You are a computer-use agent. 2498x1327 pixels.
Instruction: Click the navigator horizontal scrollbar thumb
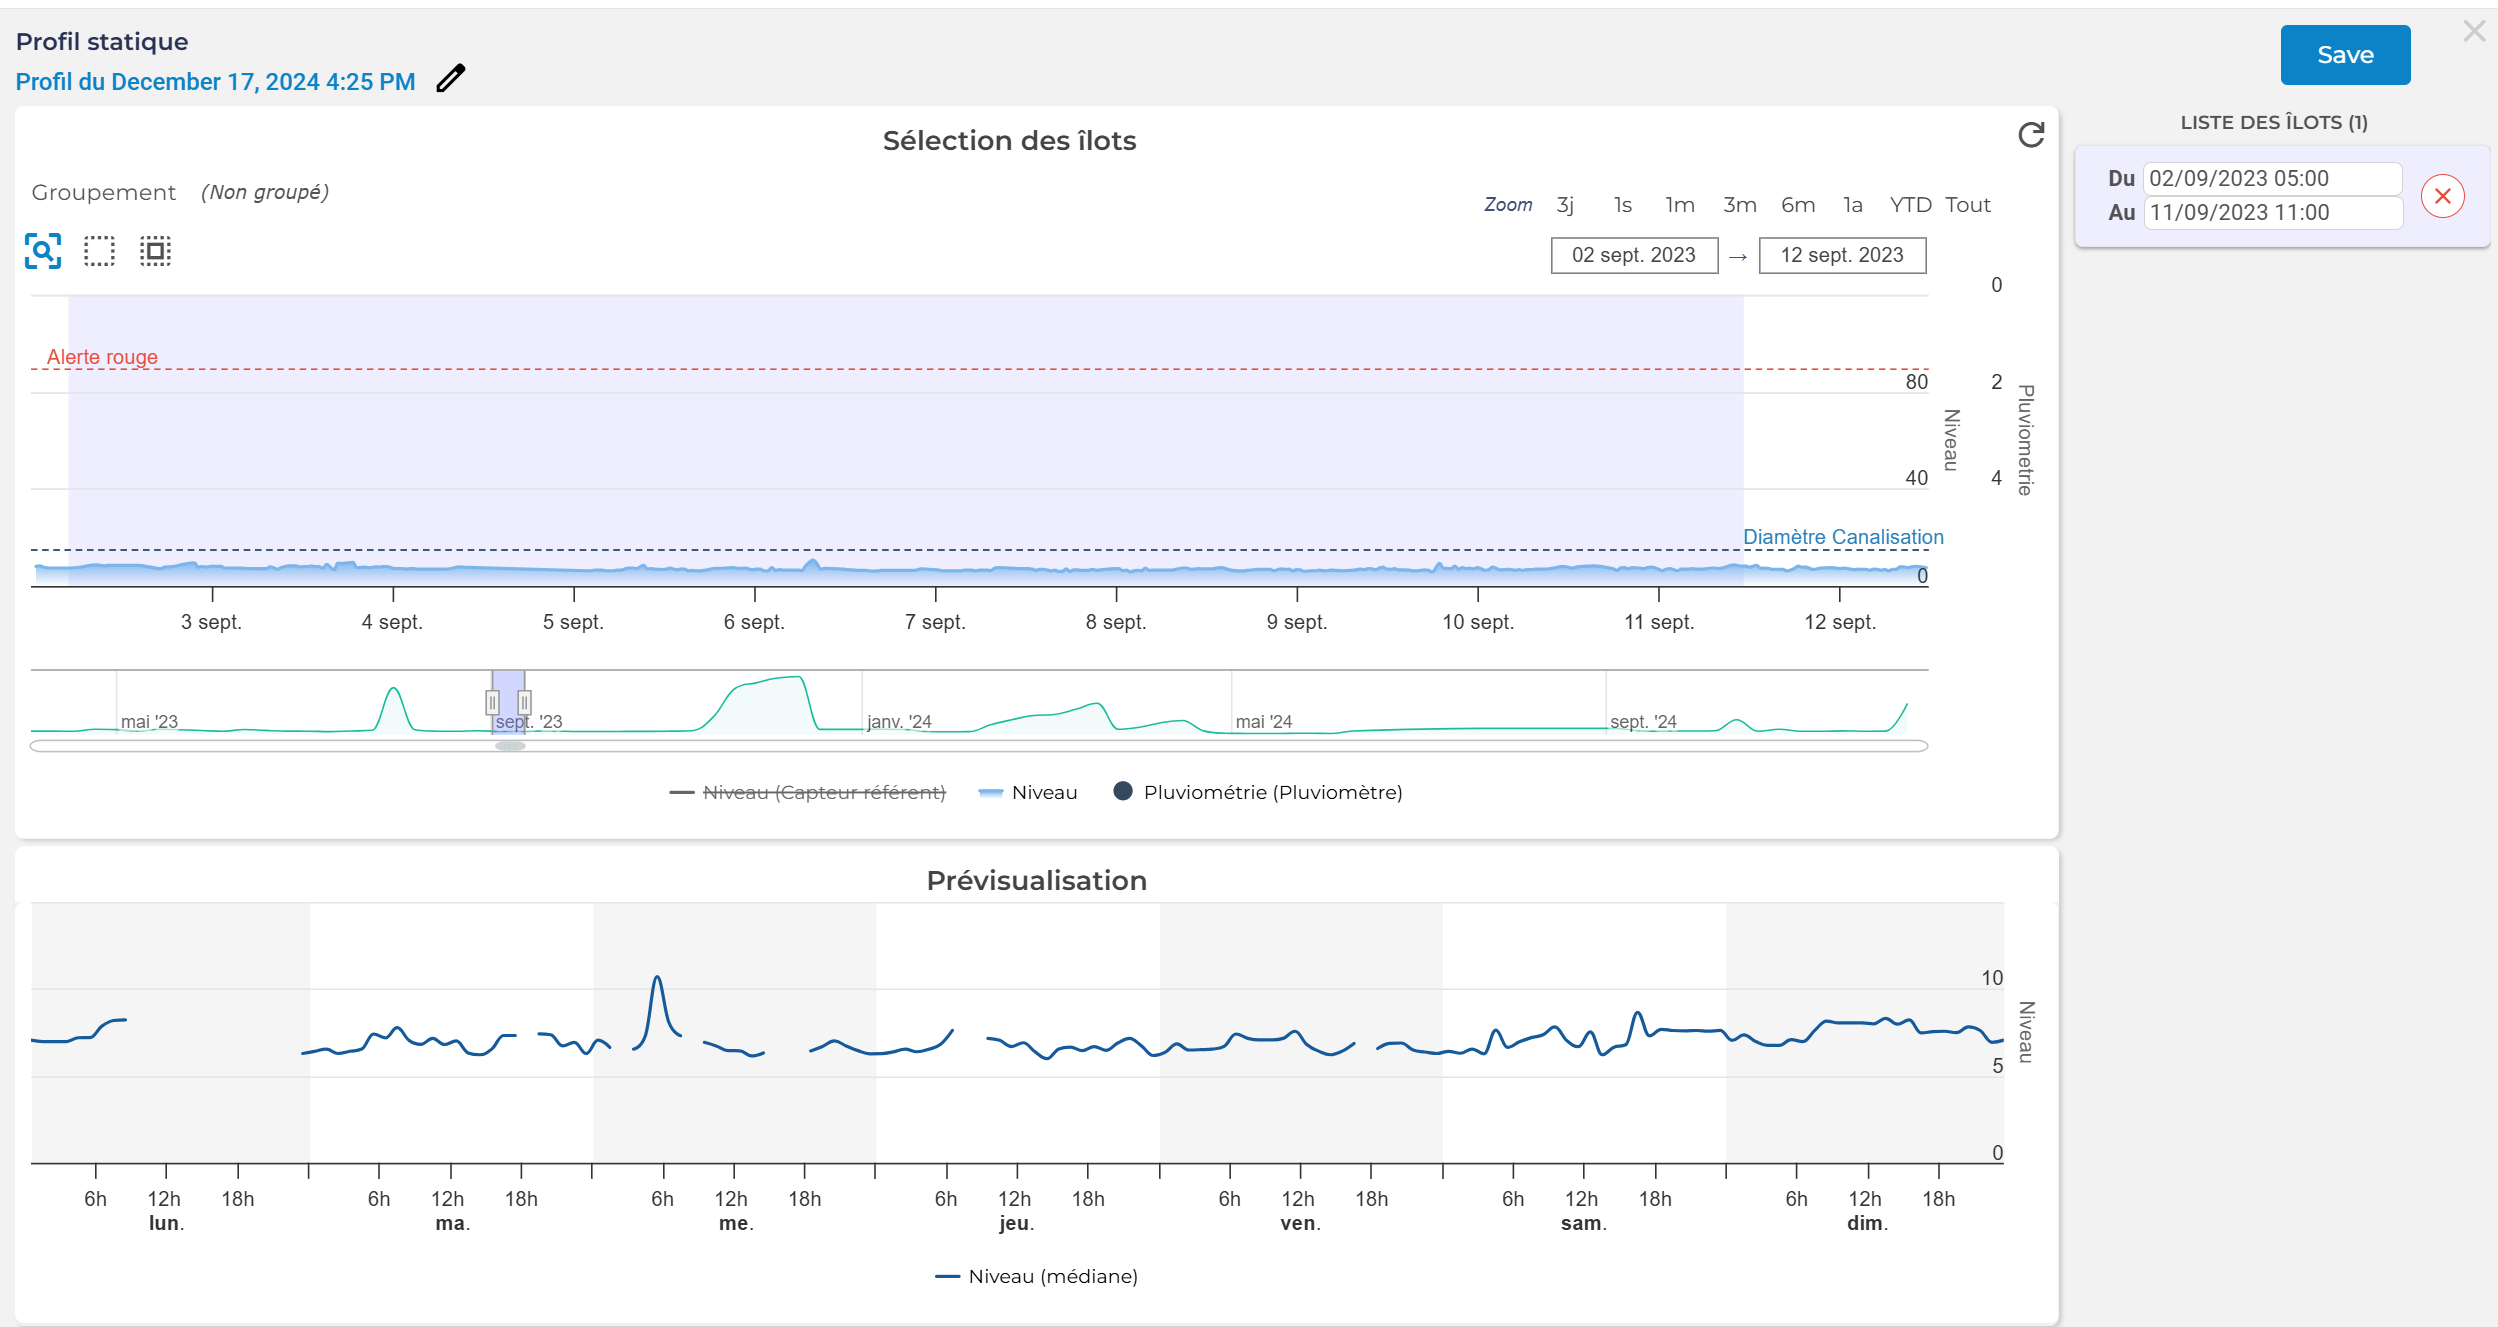coord(510,746)
